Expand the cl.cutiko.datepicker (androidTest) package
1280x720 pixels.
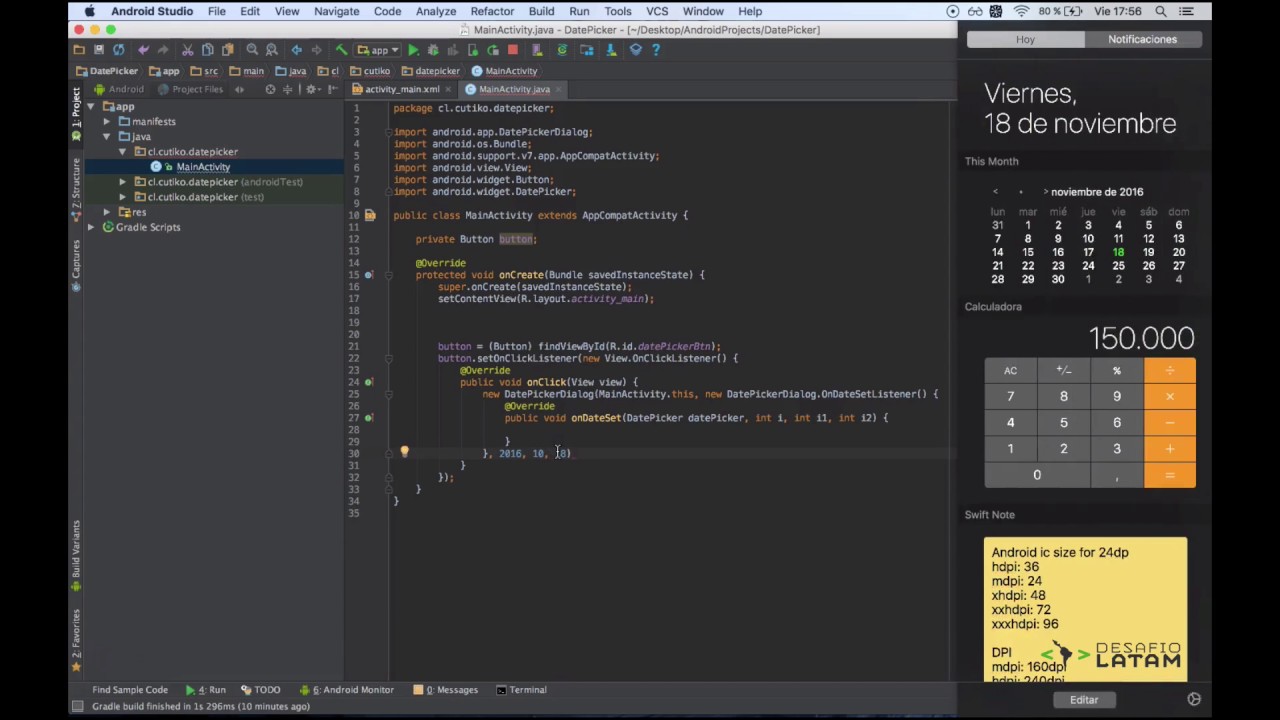click(x=123, y=182)
